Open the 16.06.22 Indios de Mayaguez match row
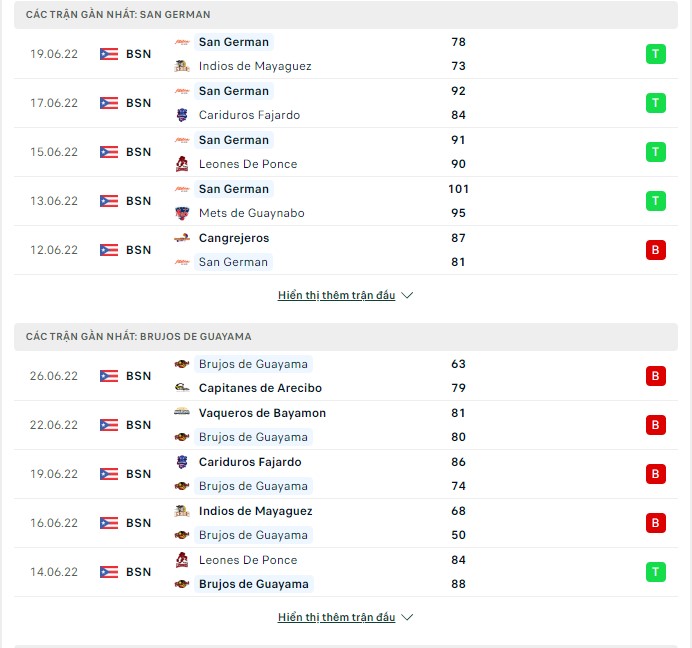This screenshot has width=692, height=648. 346,523
